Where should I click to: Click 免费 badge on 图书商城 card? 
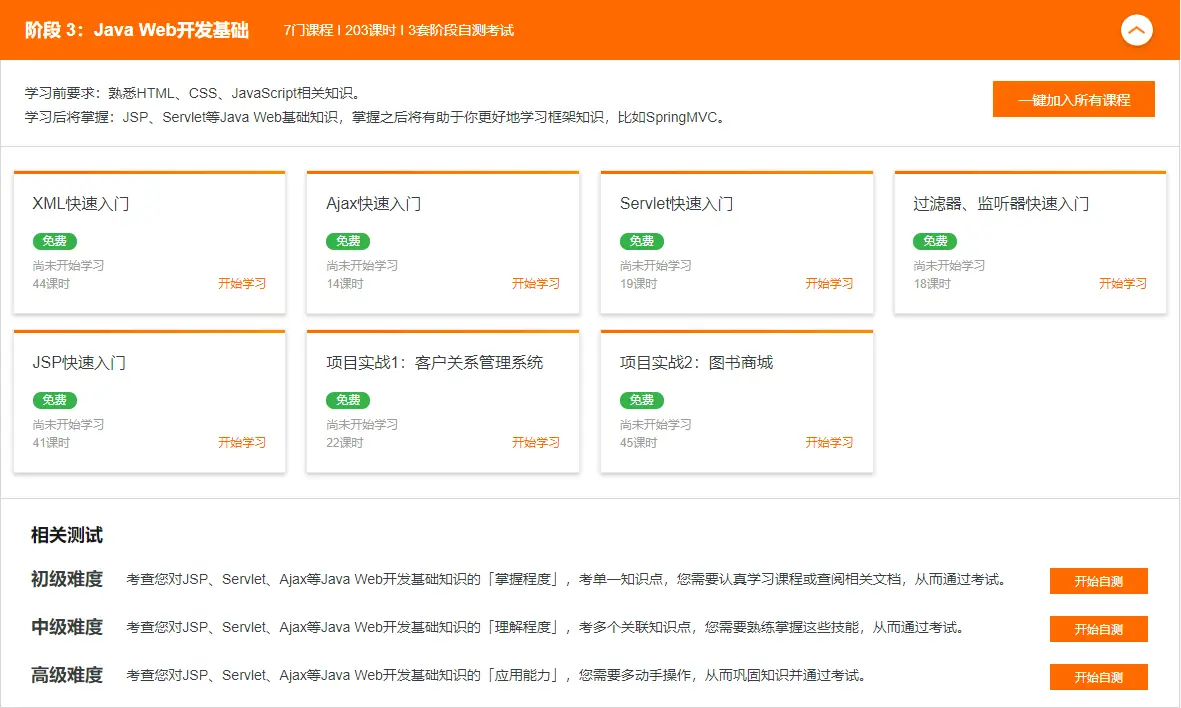coord(642,400)
